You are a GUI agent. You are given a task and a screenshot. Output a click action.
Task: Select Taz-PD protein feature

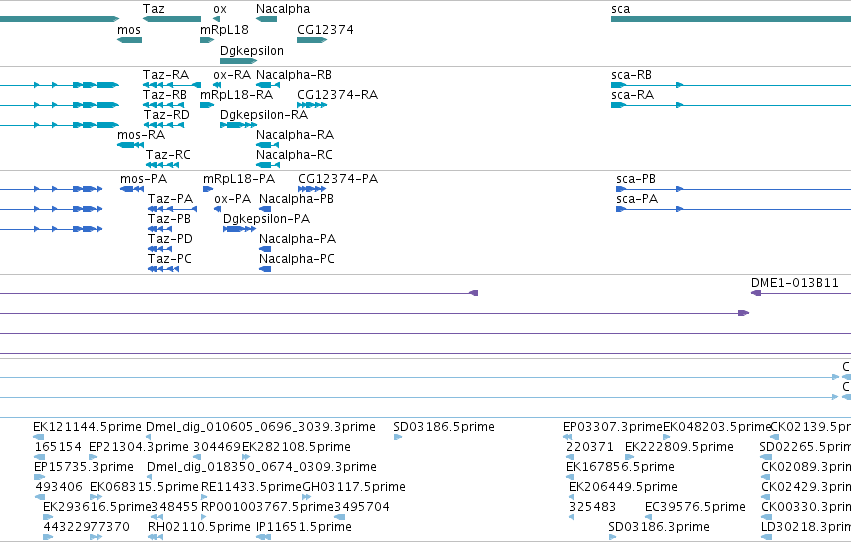[x=160, y=249]
